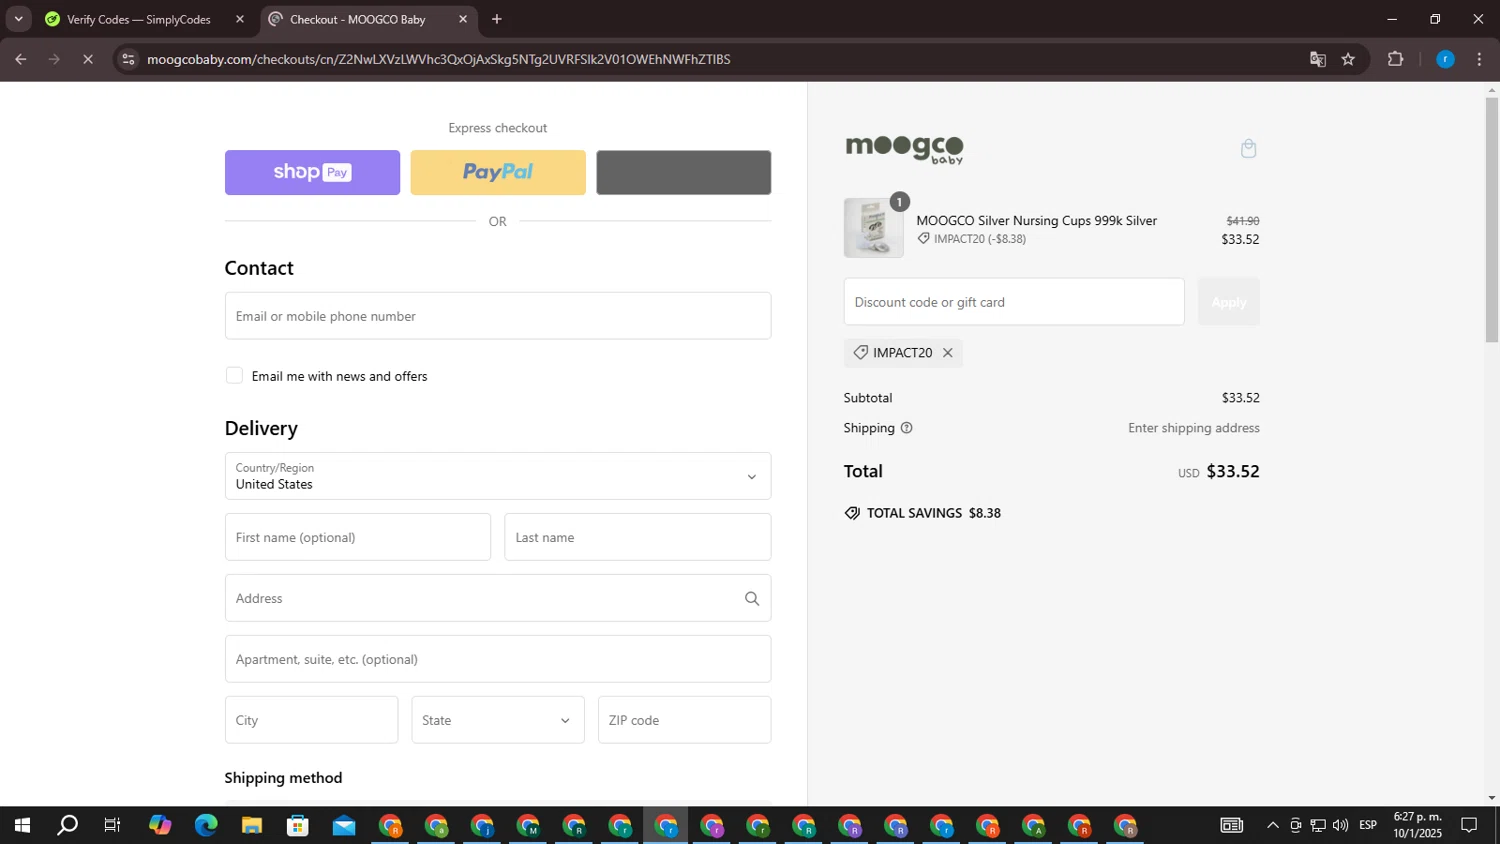Viewport: 1500px width, 844px height.
Task: Open Windows taskbar search
Action: (x=67, y=826)
